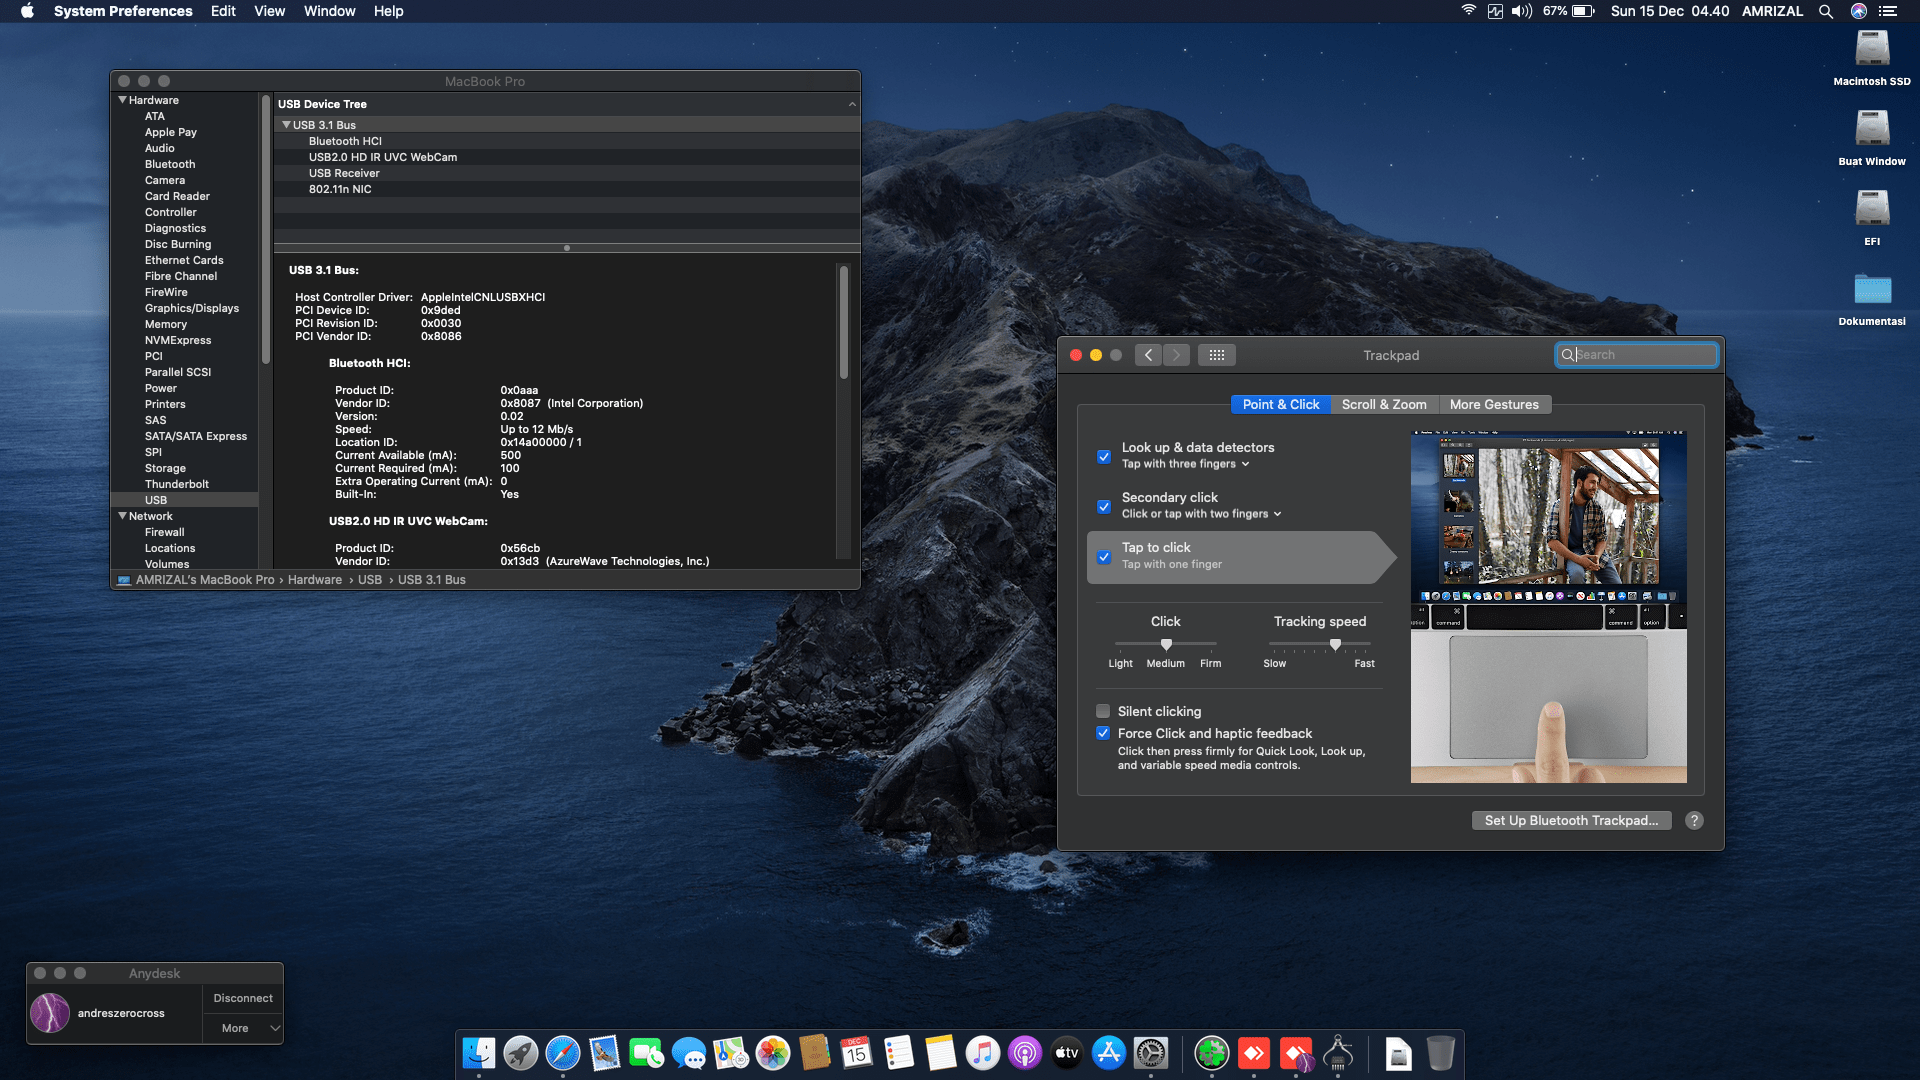Collapse the Hardware section in System Information
The image size is (1920, 1080).
coord(123,100)
